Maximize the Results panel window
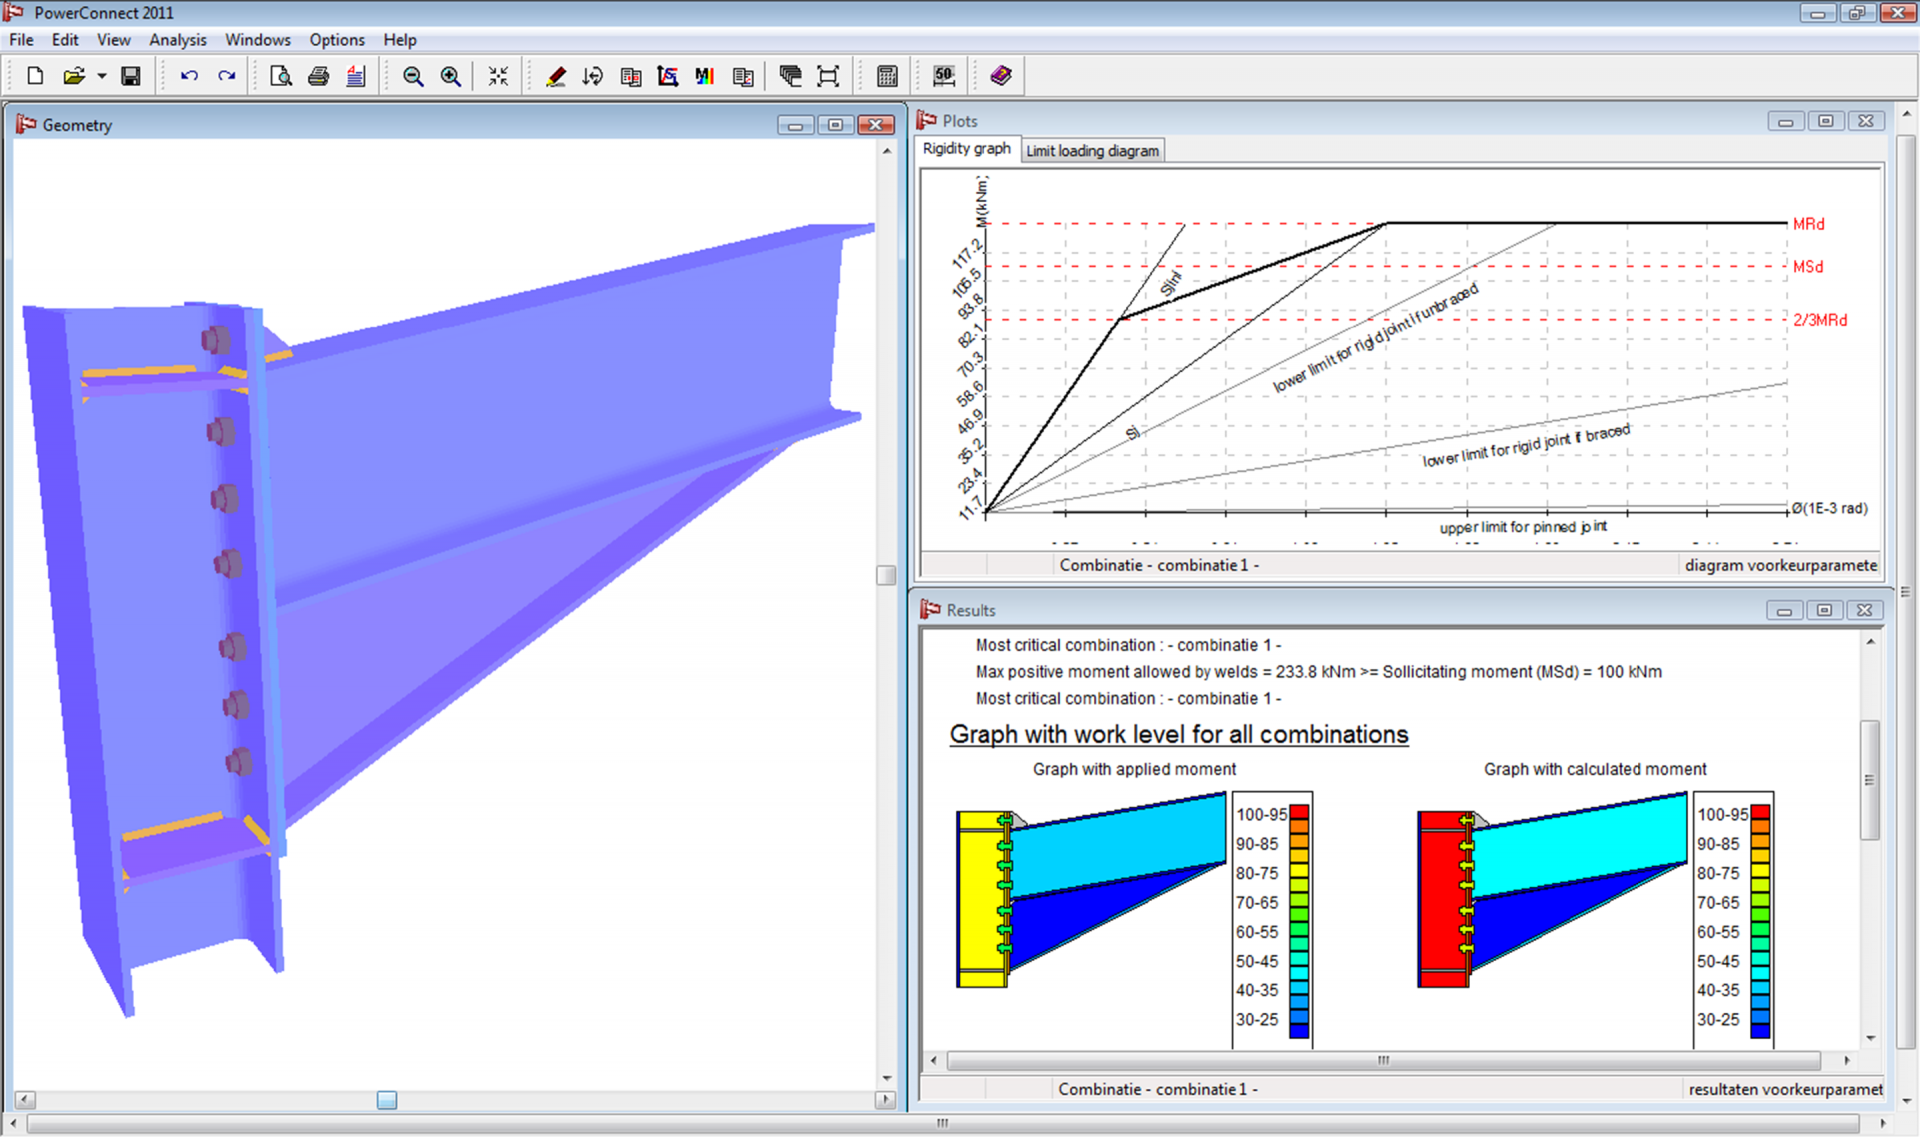1920x1137 pixels. [1824, 610]
